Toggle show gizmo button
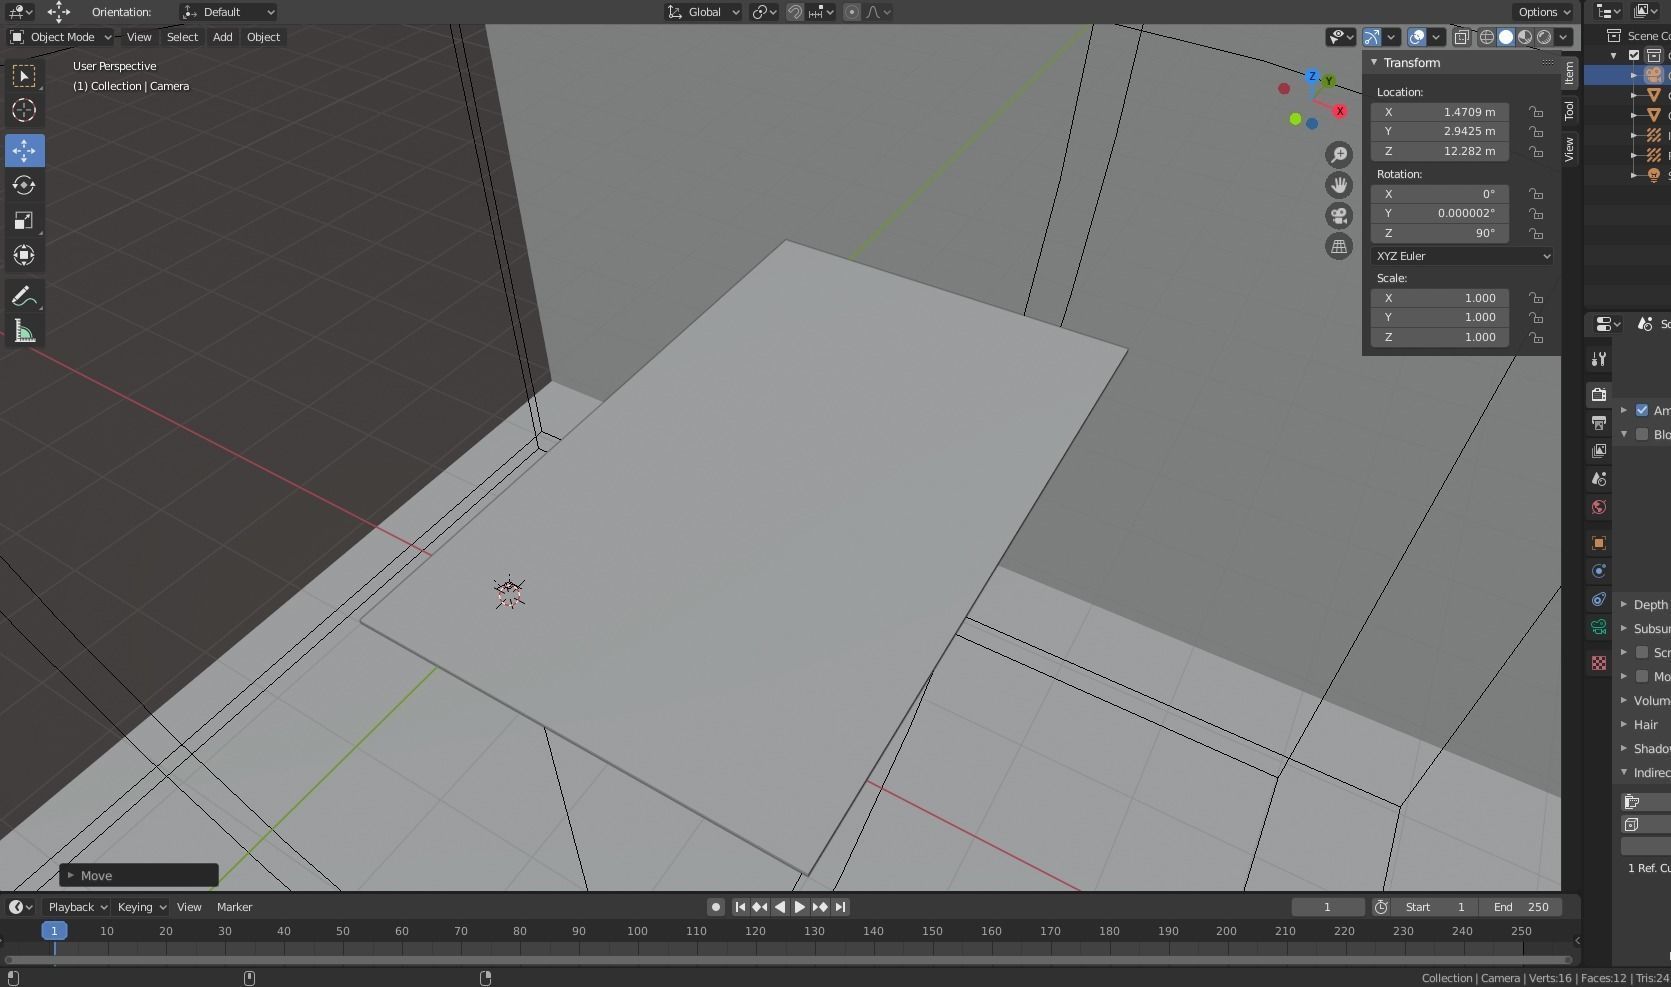1671x987 pixels. point(1372,37)
